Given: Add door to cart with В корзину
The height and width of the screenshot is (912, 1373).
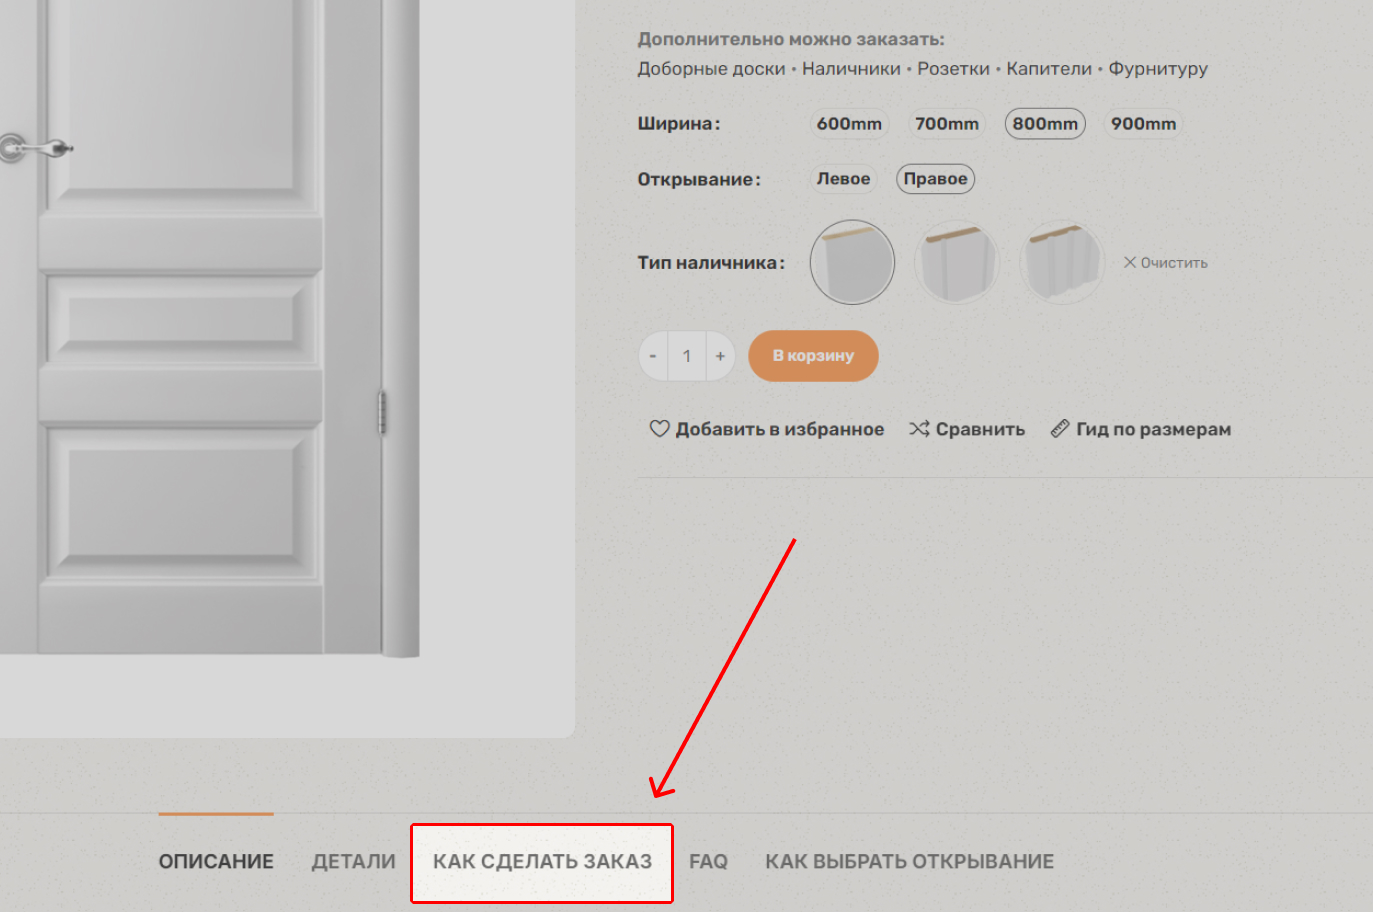Looking at the screenshot, I should tap(813, 356).
